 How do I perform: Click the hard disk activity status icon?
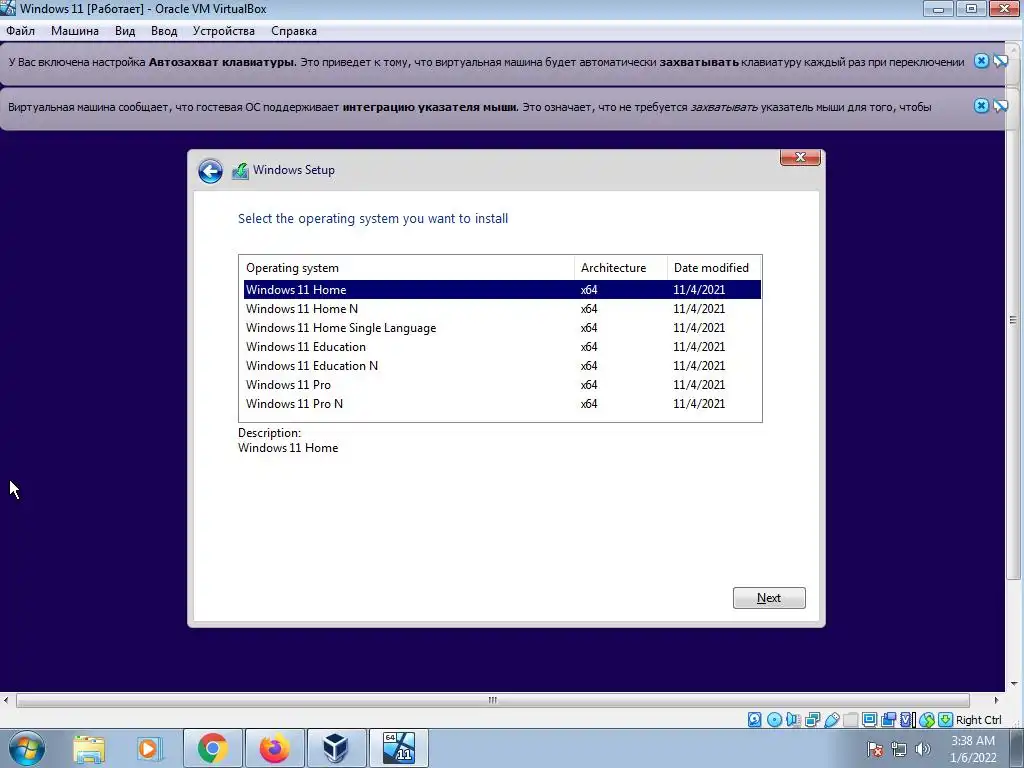754,720
